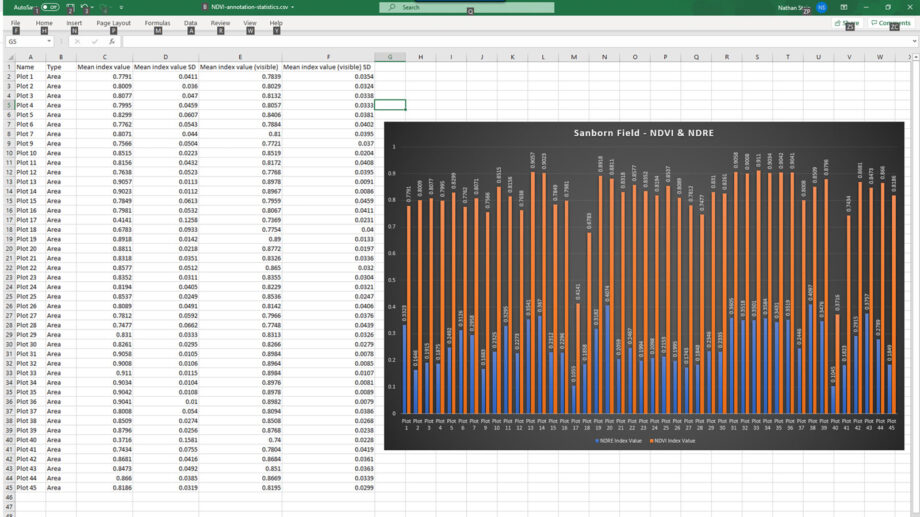920x517 pixels.
Task: Click the selected cell G5
Action: pos(390,105)
